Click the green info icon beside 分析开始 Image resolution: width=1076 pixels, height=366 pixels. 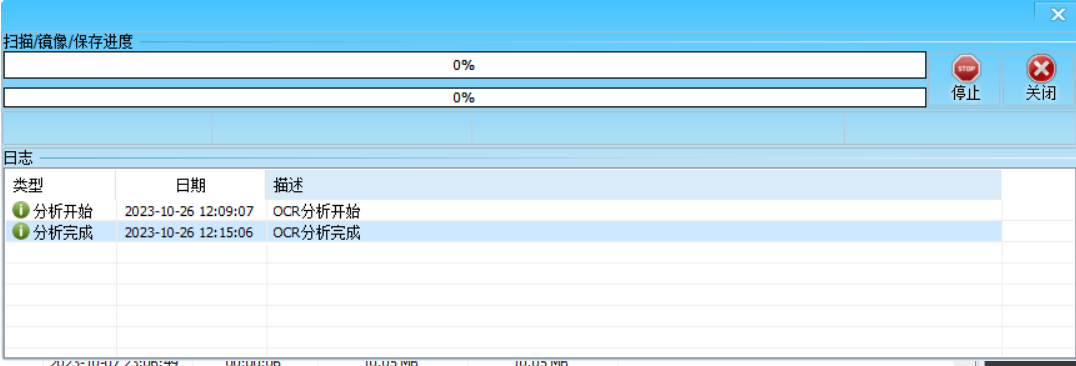click(x=21, y=210)
